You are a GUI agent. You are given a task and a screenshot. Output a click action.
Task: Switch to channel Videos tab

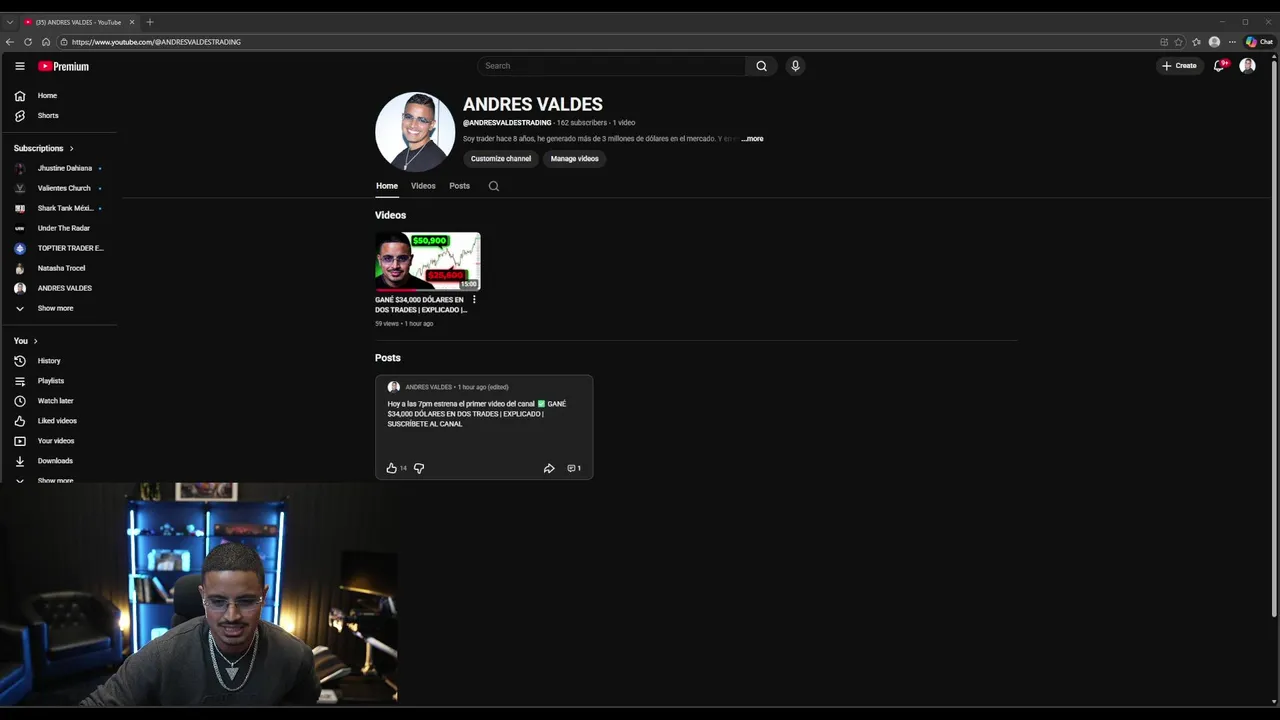(x=423, y=186)
